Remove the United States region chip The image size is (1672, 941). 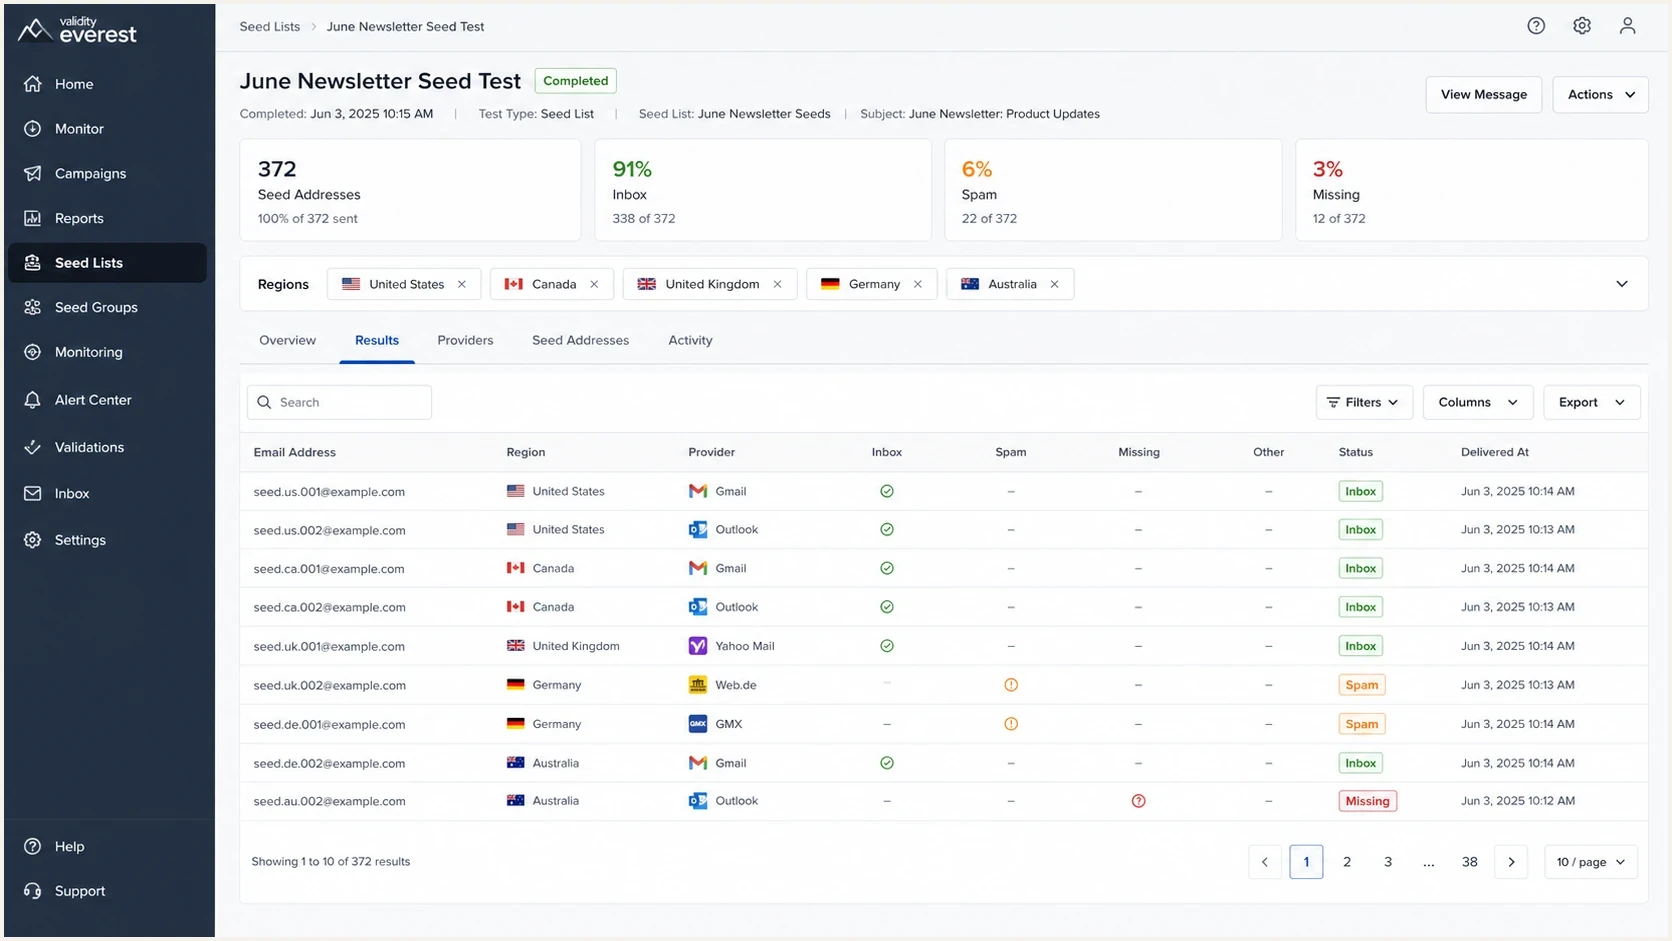pos(462,284)
